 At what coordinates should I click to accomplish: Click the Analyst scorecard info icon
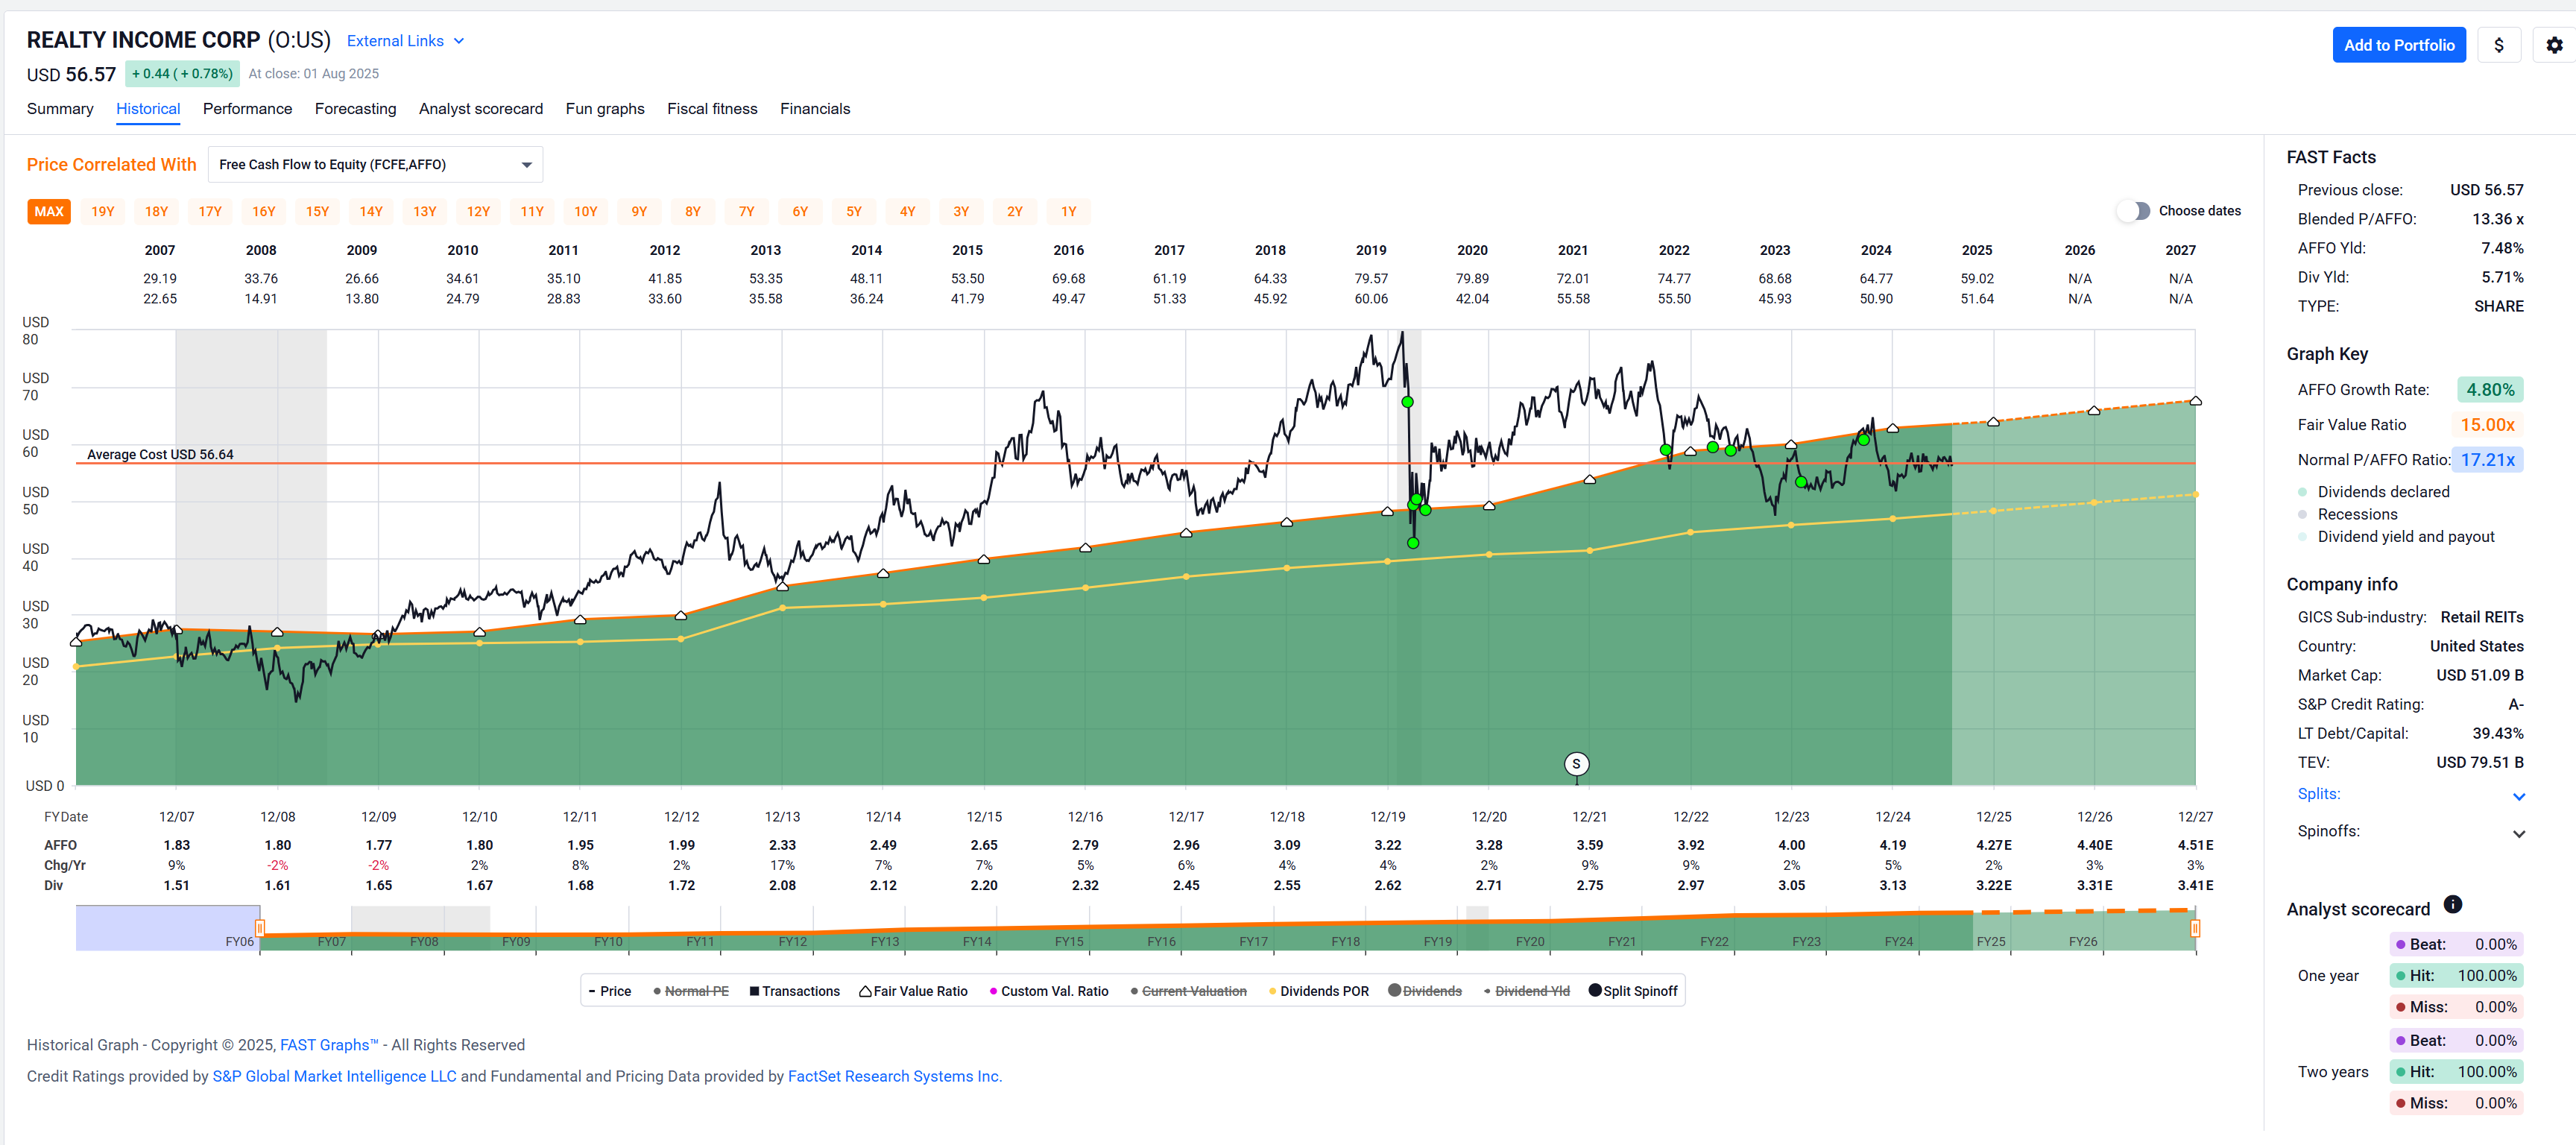2453,905
